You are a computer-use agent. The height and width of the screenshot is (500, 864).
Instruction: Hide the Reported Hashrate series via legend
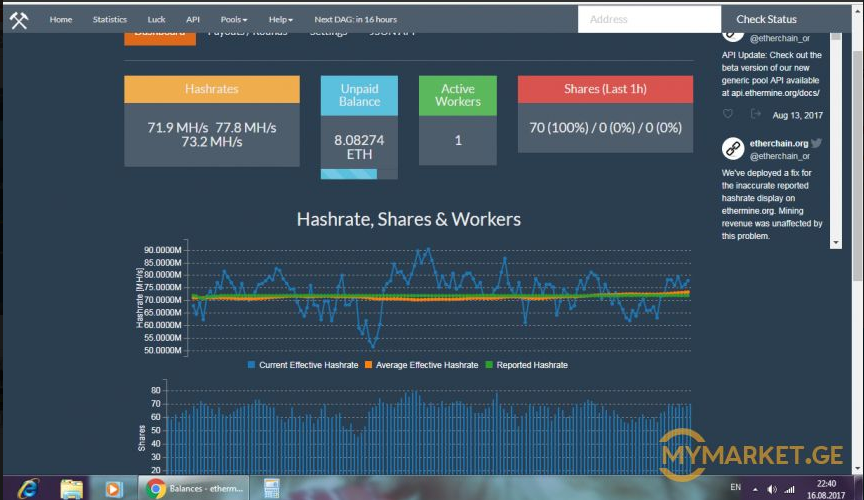coord(531,365)
